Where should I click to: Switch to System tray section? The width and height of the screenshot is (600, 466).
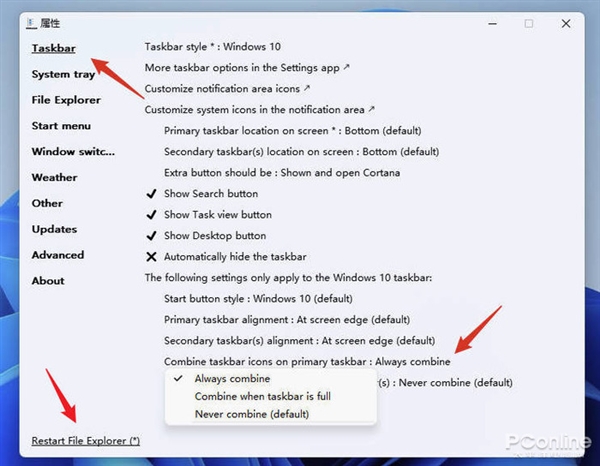pos(63,74)
